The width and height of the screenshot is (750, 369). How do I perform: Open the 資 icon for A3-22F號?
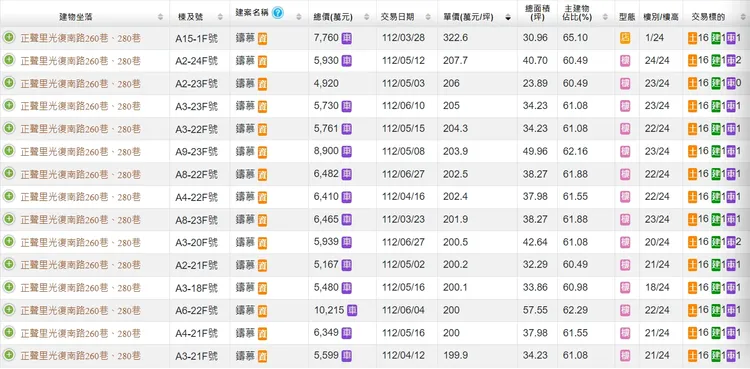263,129
